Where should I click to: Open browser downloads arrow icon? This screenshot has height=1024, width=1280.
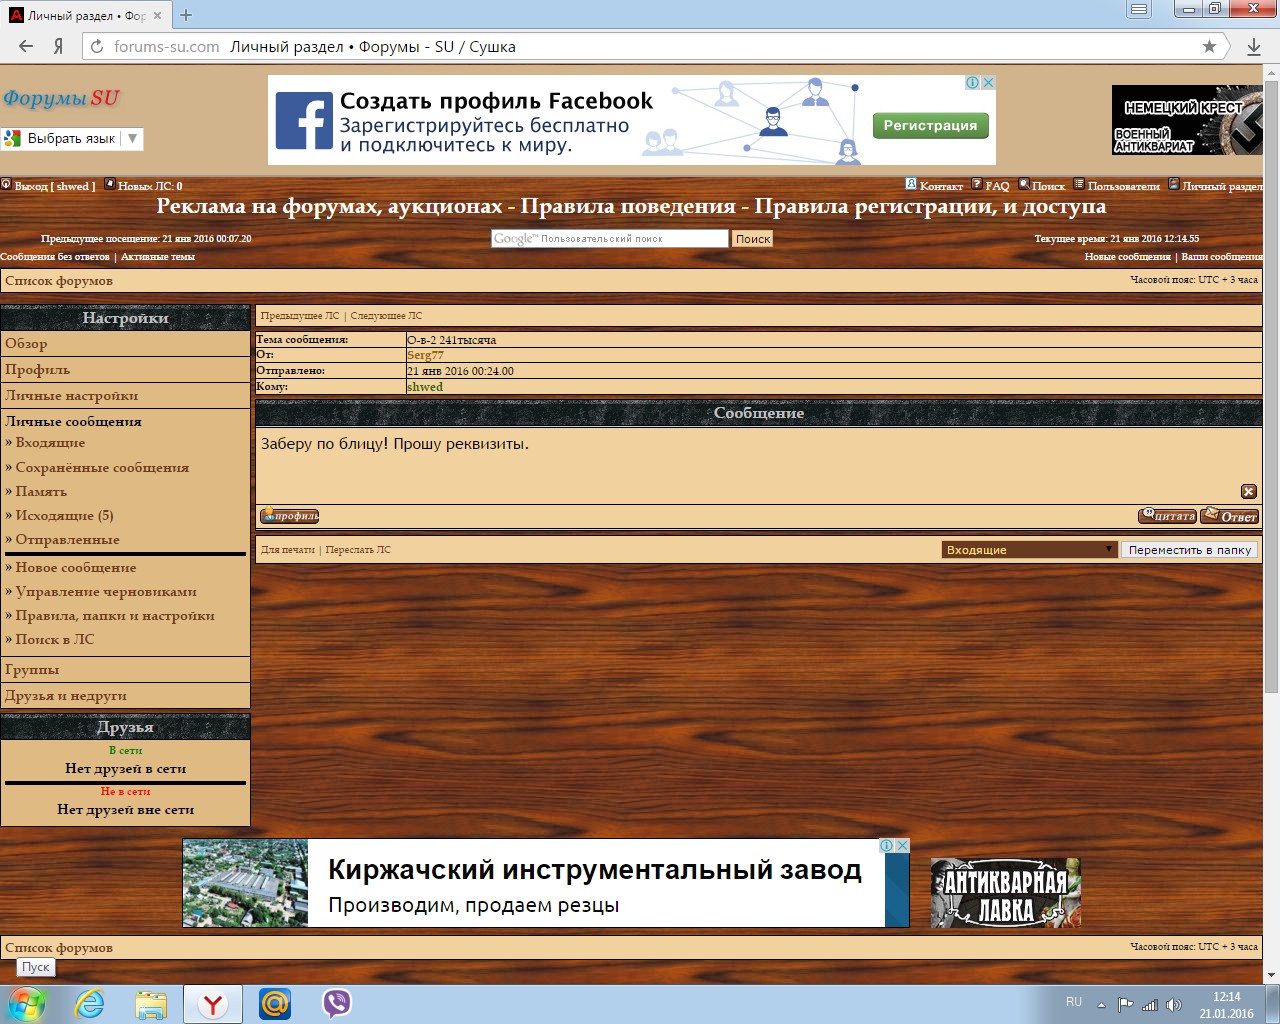point(1254,46)
